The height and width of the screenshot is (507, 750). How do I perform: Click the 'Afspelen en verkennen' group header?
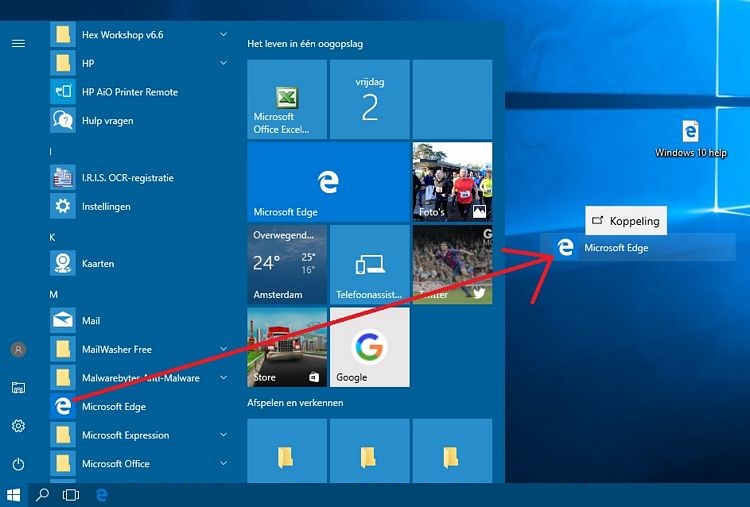[x=295, y=403]
